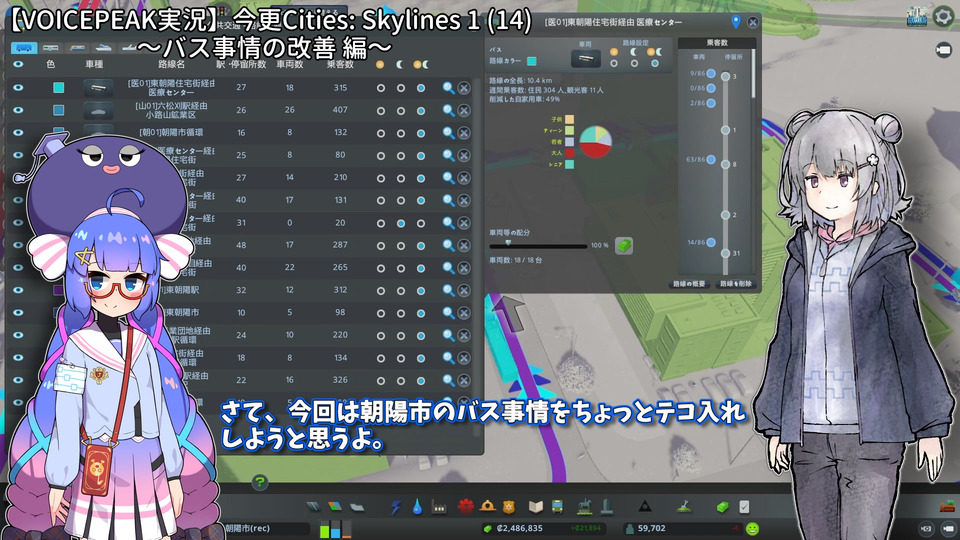The image size is (960, 540).
Task: Open the settings gear icon
Action: (x=943, y=16)
